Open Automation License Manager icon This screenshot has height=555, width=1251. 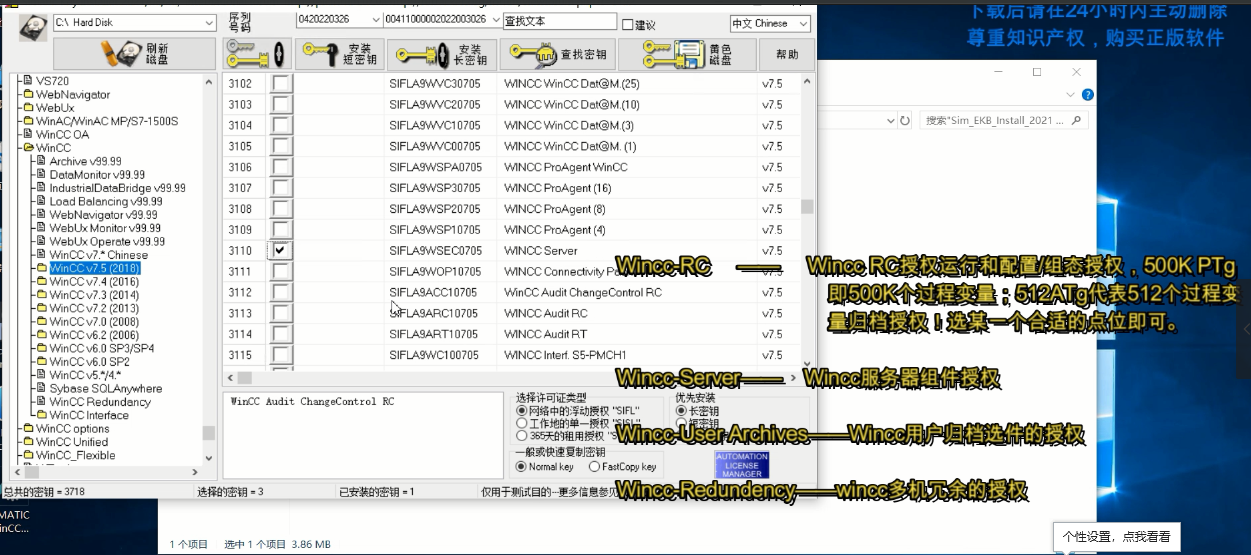741,464
